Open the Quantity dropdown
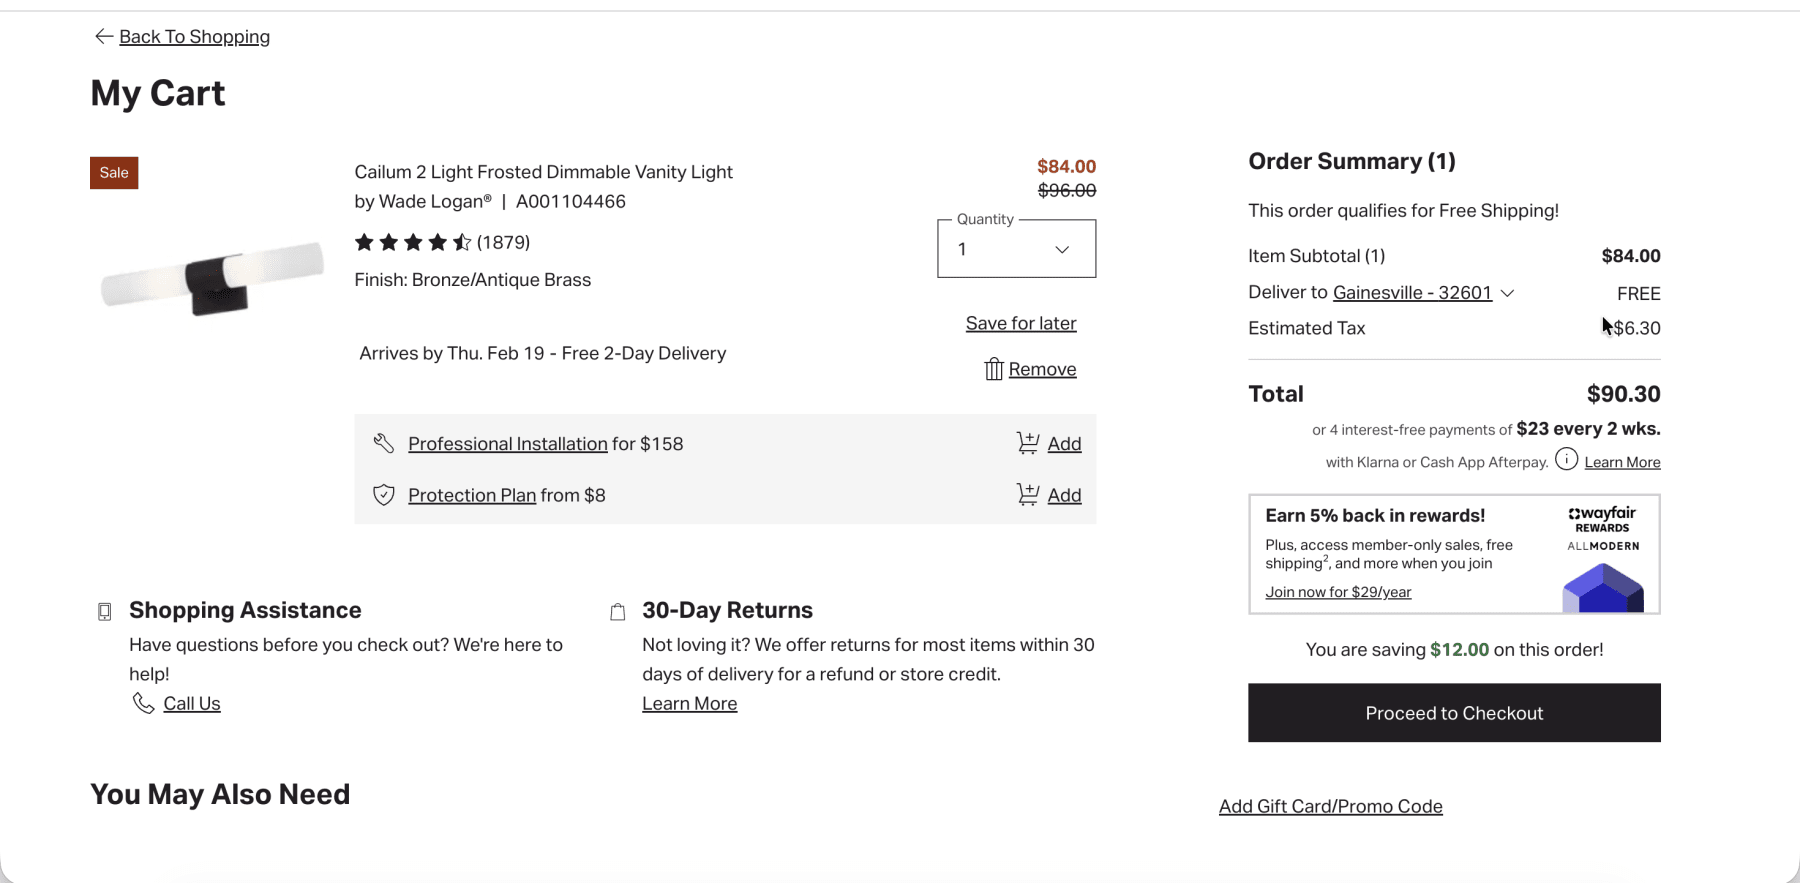Viewport: 1800px width, 883px height. [x=1016, y=249]
